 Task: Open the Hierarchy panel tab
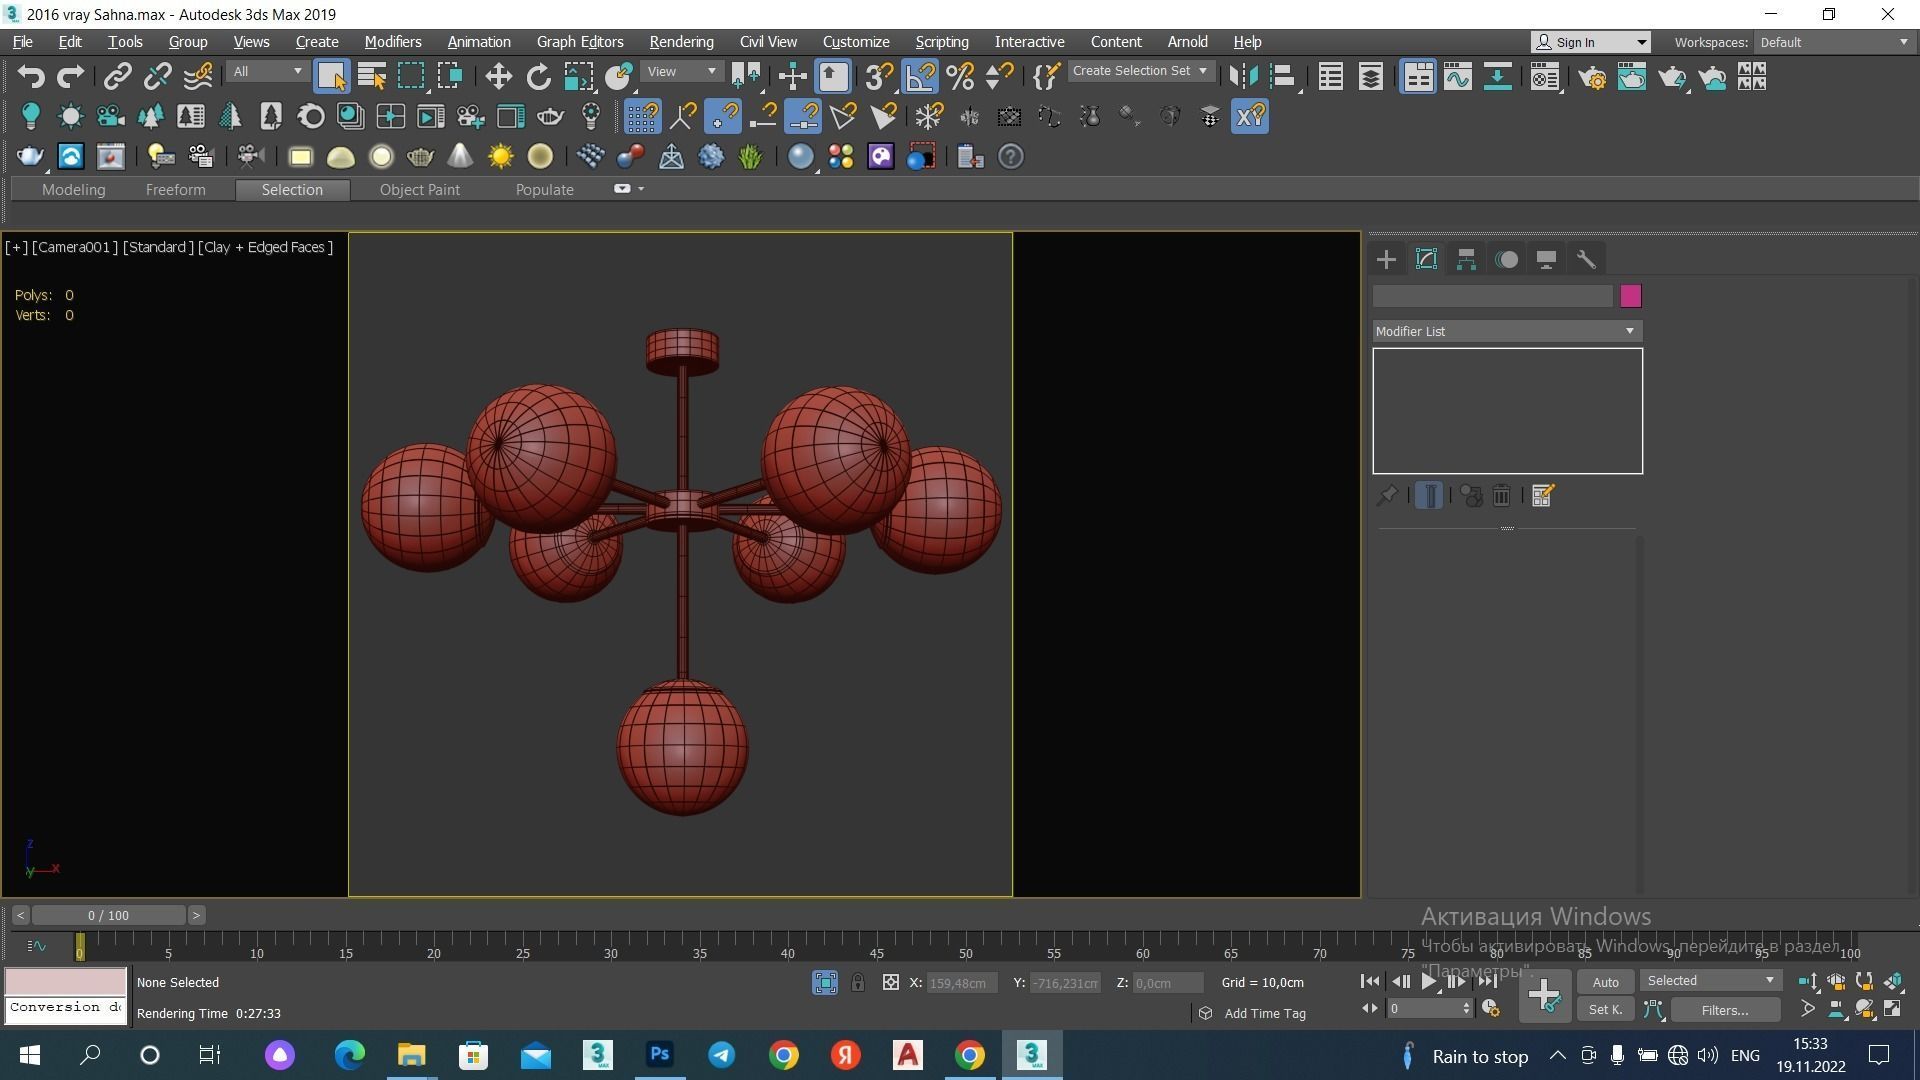1466,260
